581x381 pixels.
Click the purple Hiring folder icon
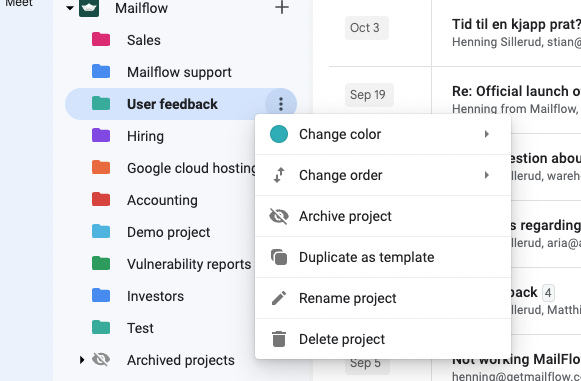pos(101,135)
